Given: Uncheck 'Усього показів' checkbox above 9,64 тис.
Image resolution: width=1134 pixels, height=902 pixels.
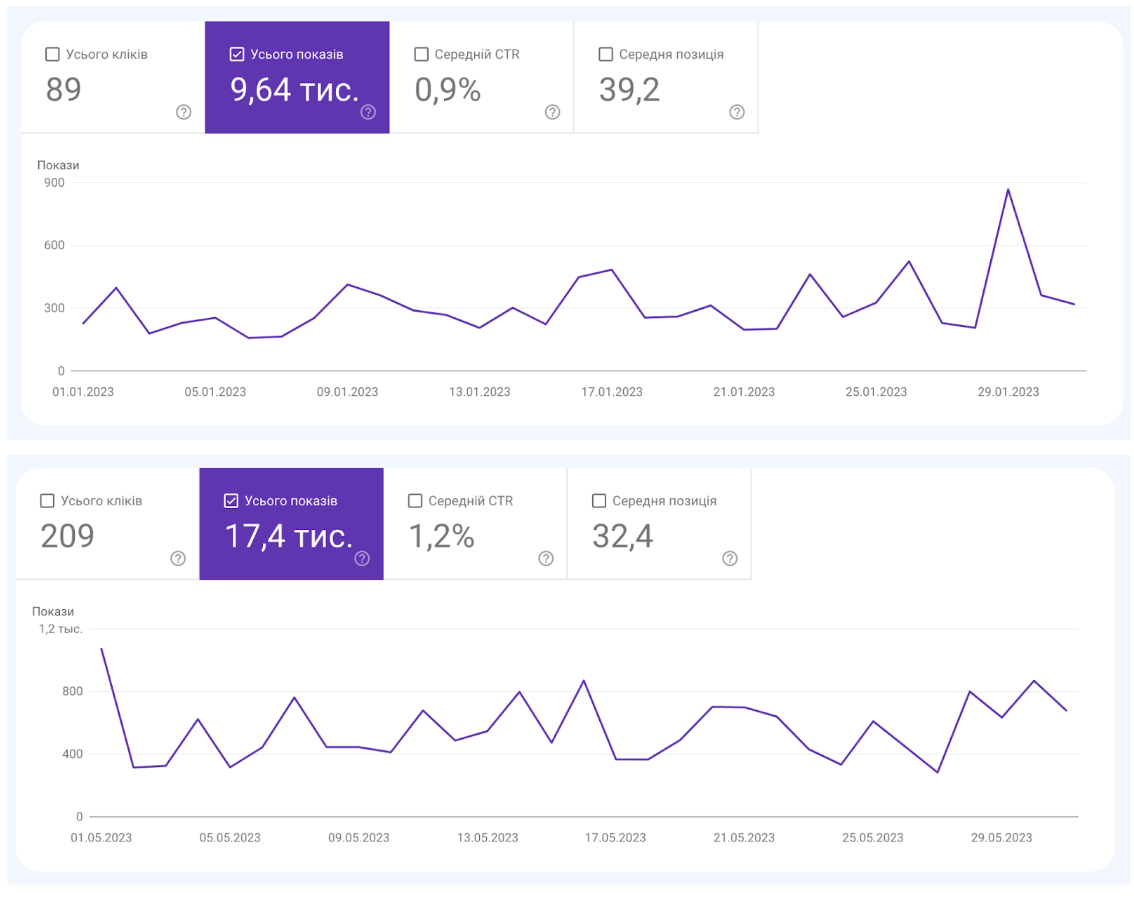Looking at the screenshot, I should click(x=237, y=54).
